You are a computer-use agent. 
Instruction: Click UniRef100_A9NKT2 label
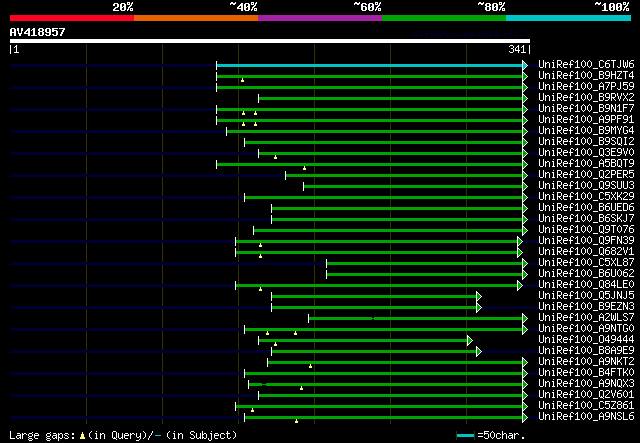586,362
